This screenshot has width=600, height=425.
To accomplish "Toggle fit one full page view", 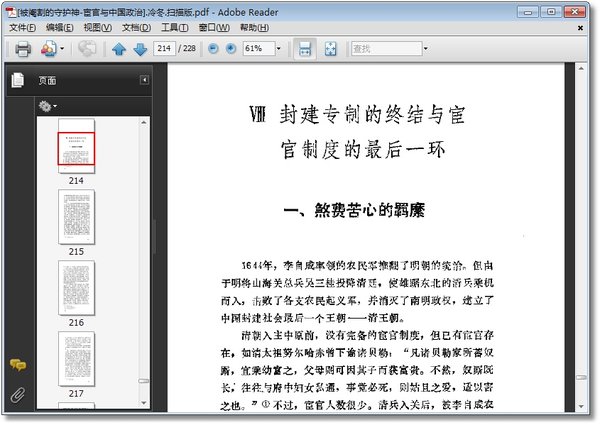I will coord(330,49).
